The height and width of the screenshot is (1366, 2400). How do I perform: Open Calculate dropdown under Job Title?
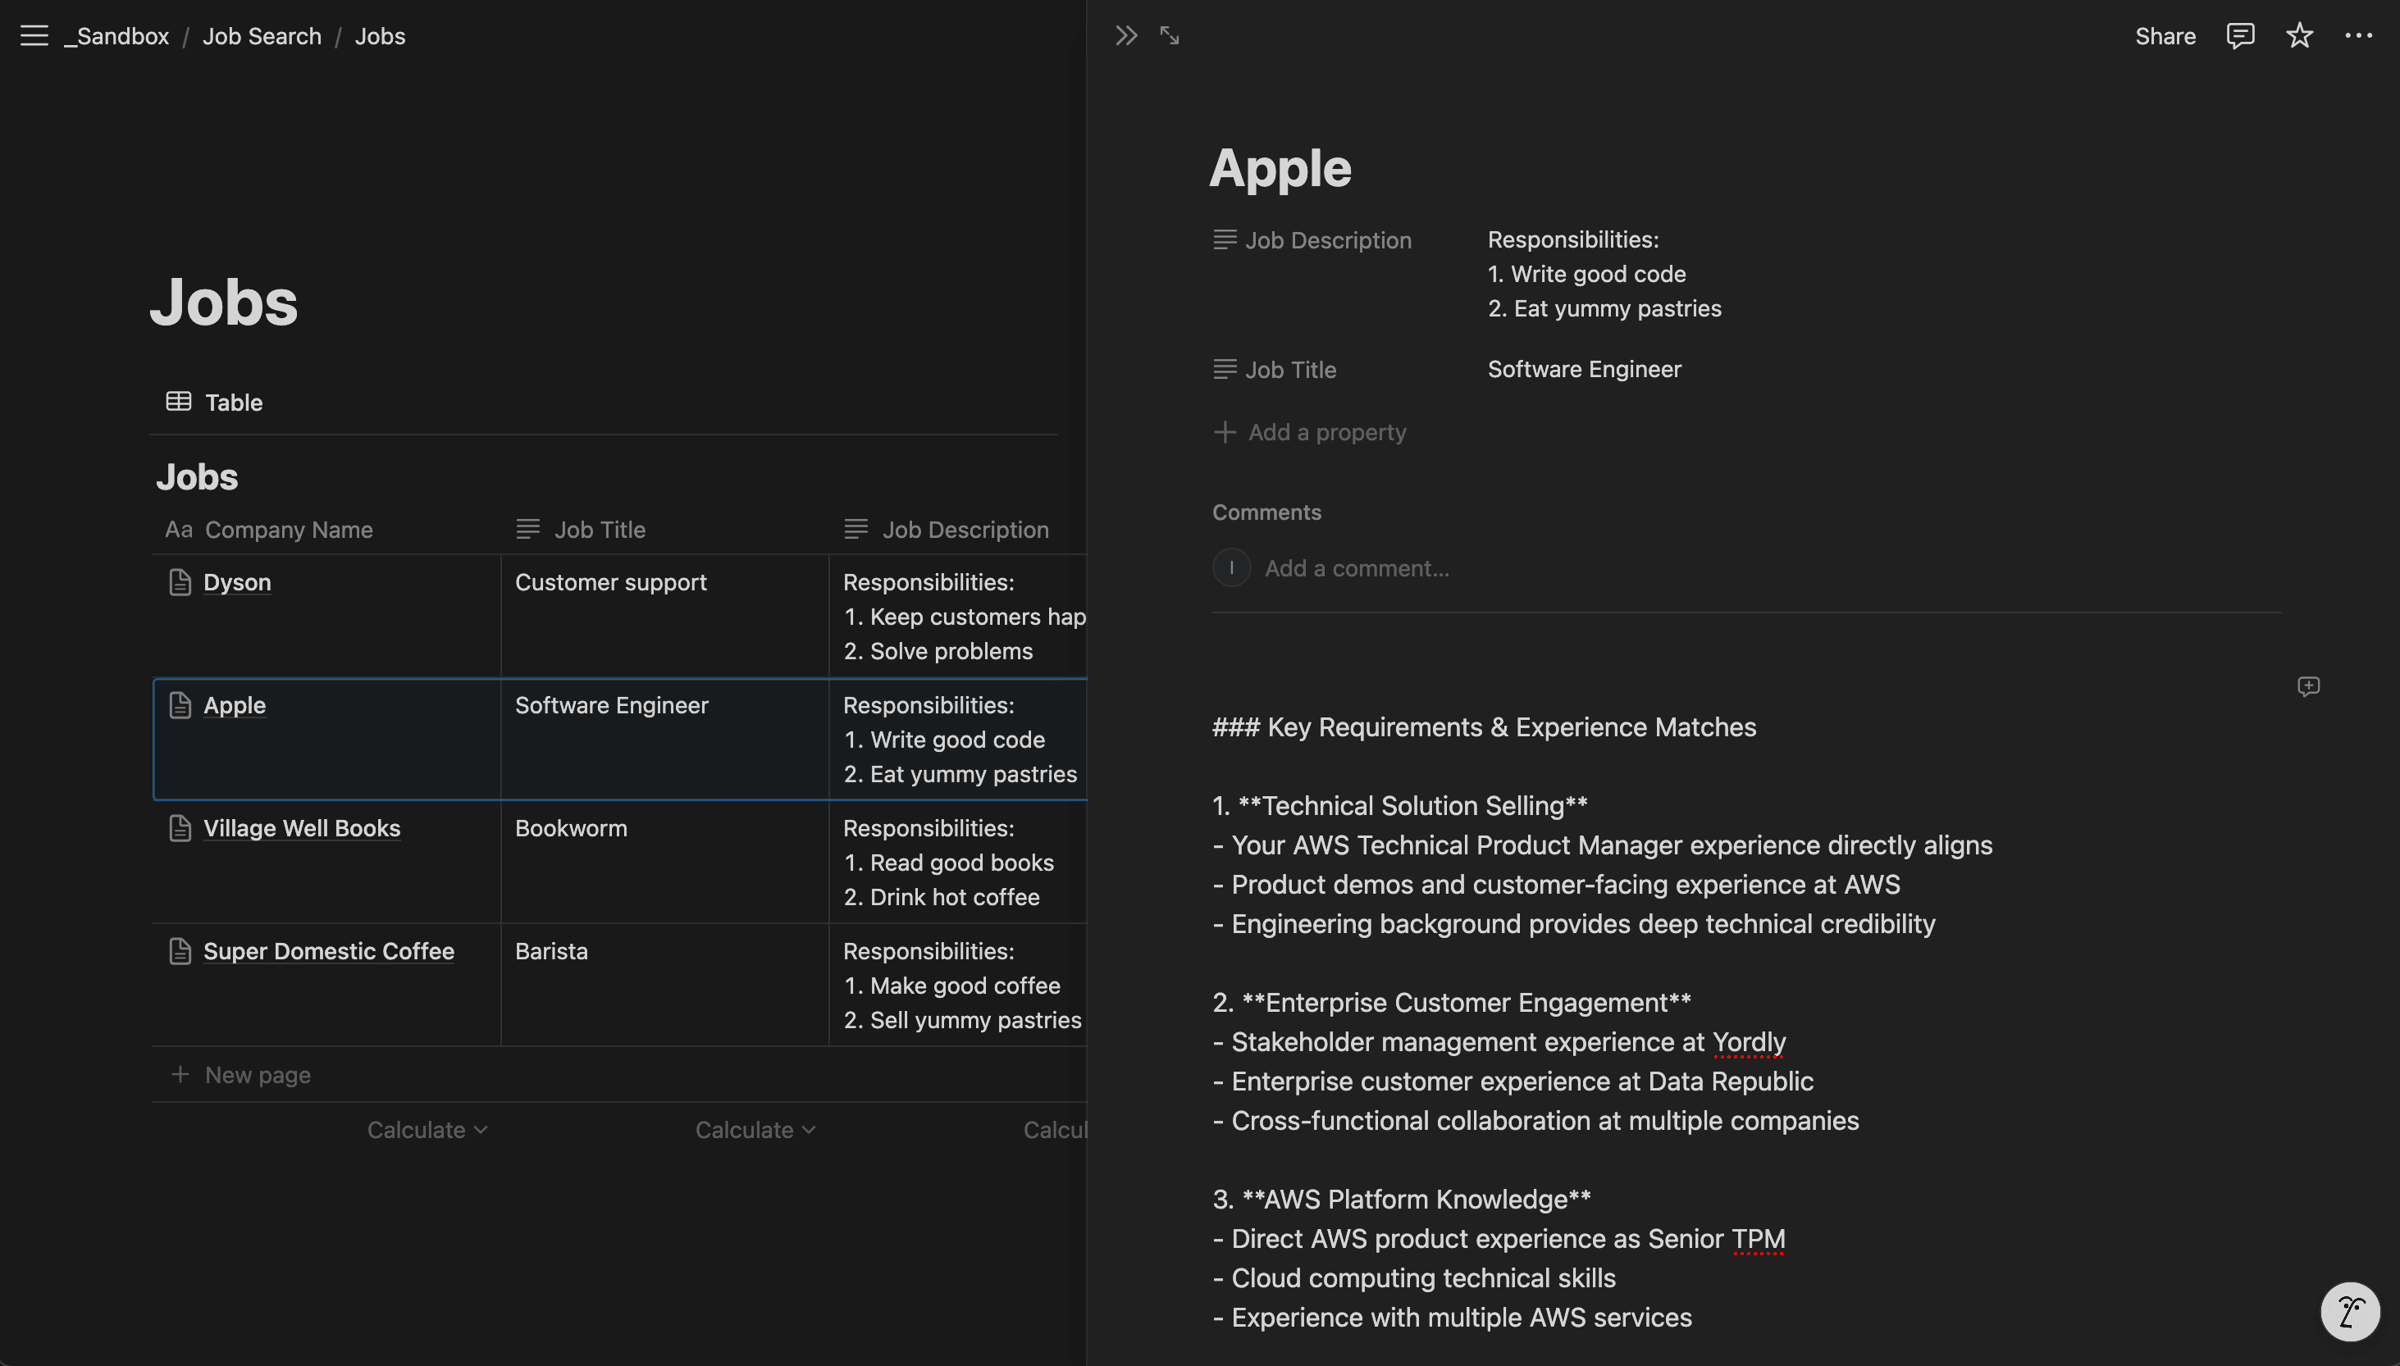[755, 1130]
